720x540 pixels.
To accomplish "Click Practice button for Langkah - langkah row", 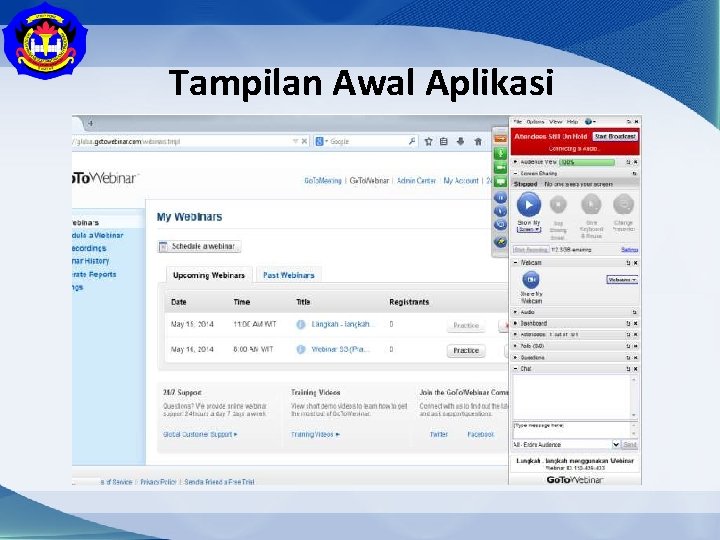I will coord(466,326).
